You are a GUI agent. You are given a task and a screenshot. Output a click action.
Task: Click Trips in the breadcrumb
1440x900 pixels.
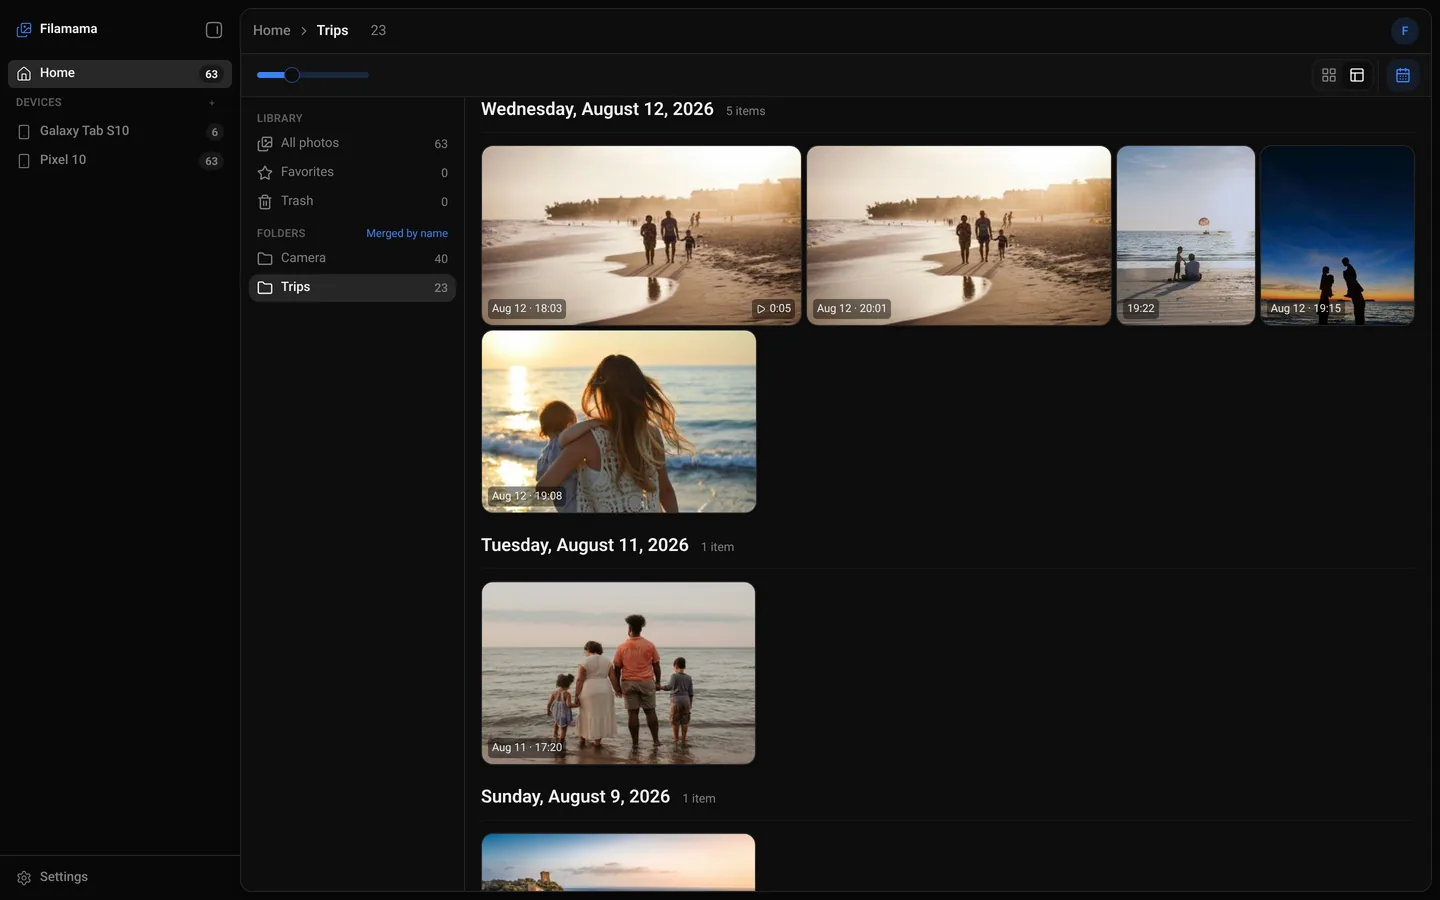click(332, 31)
